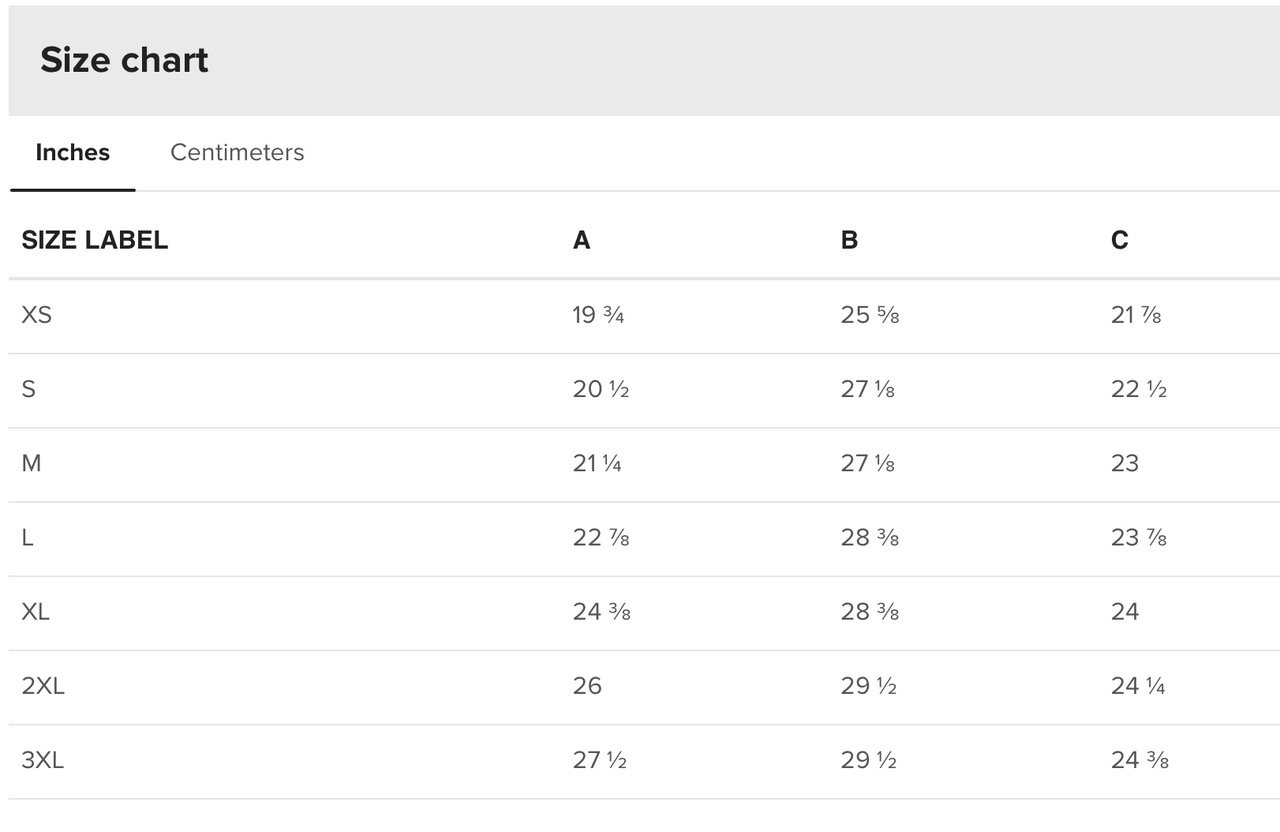Click the Size chart heading
This screenshot has height=832, width=1280.
point(124,60)
